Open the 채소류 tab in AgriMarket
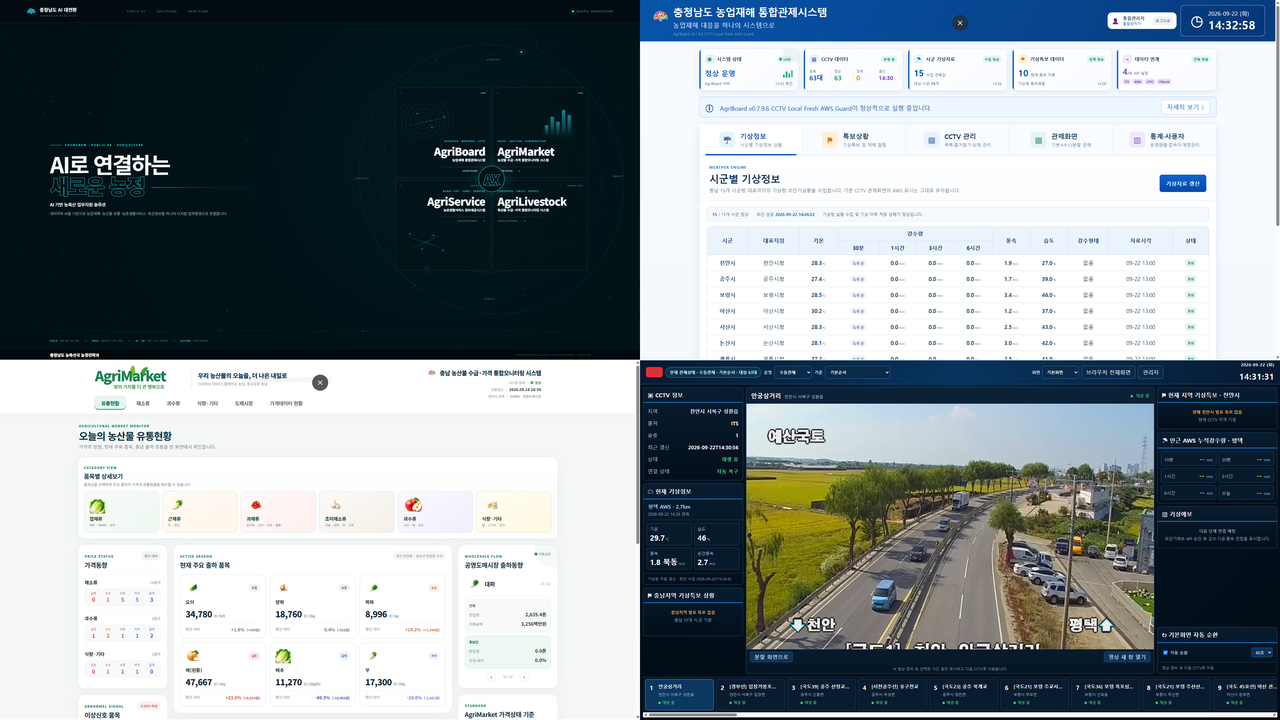Viewport: 1280px width, 720px height. (x=143, y=403)
